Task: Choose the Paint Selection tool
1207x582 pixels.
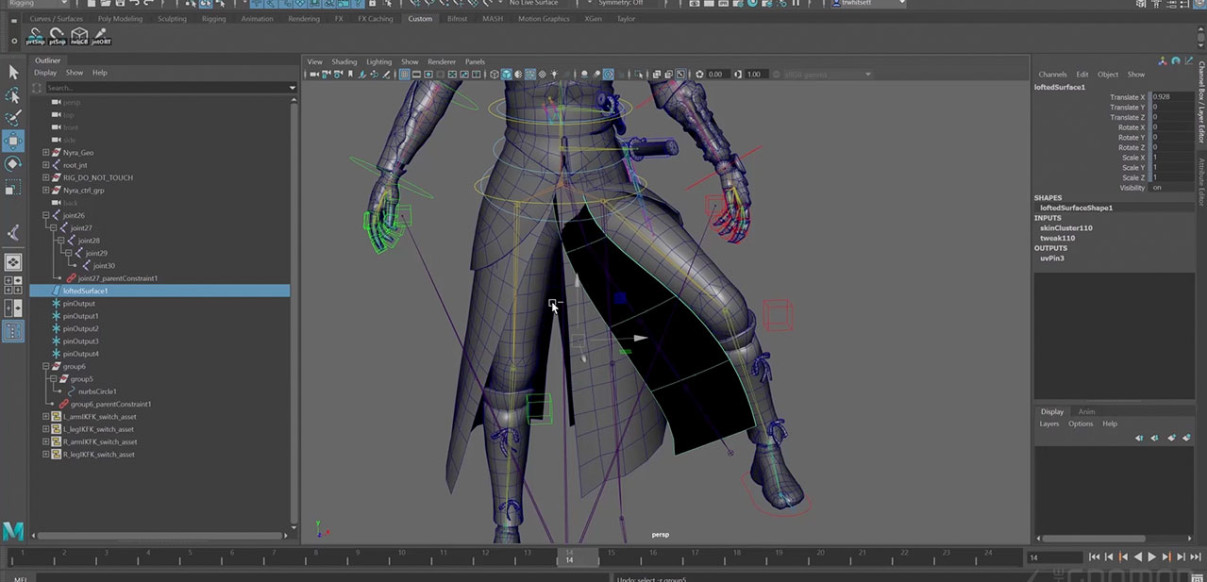Action: (x=13, y=118)
